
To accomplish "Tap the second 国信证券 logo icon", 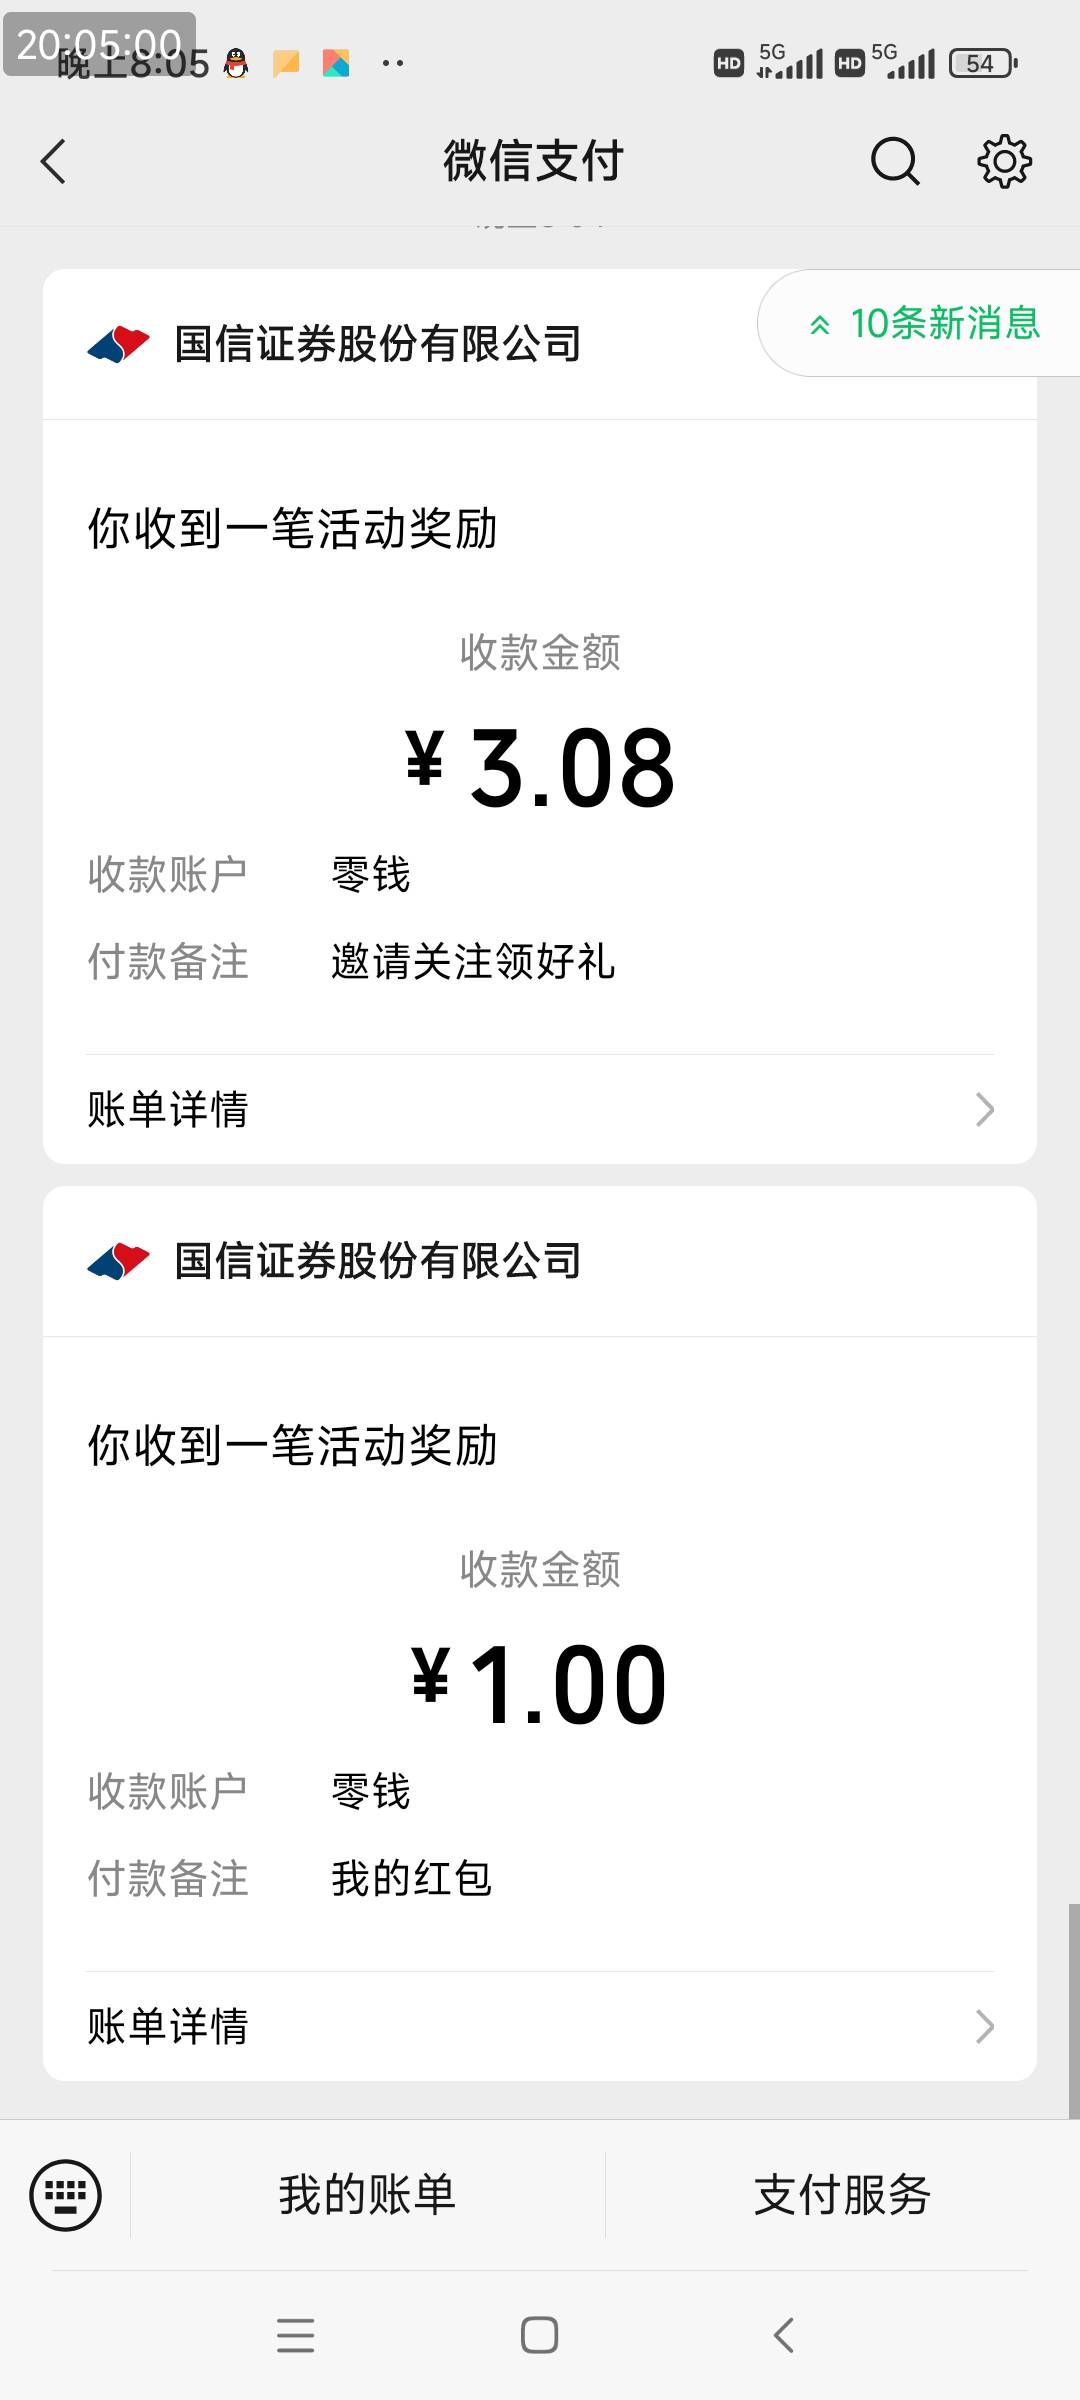I will 119,1261.
